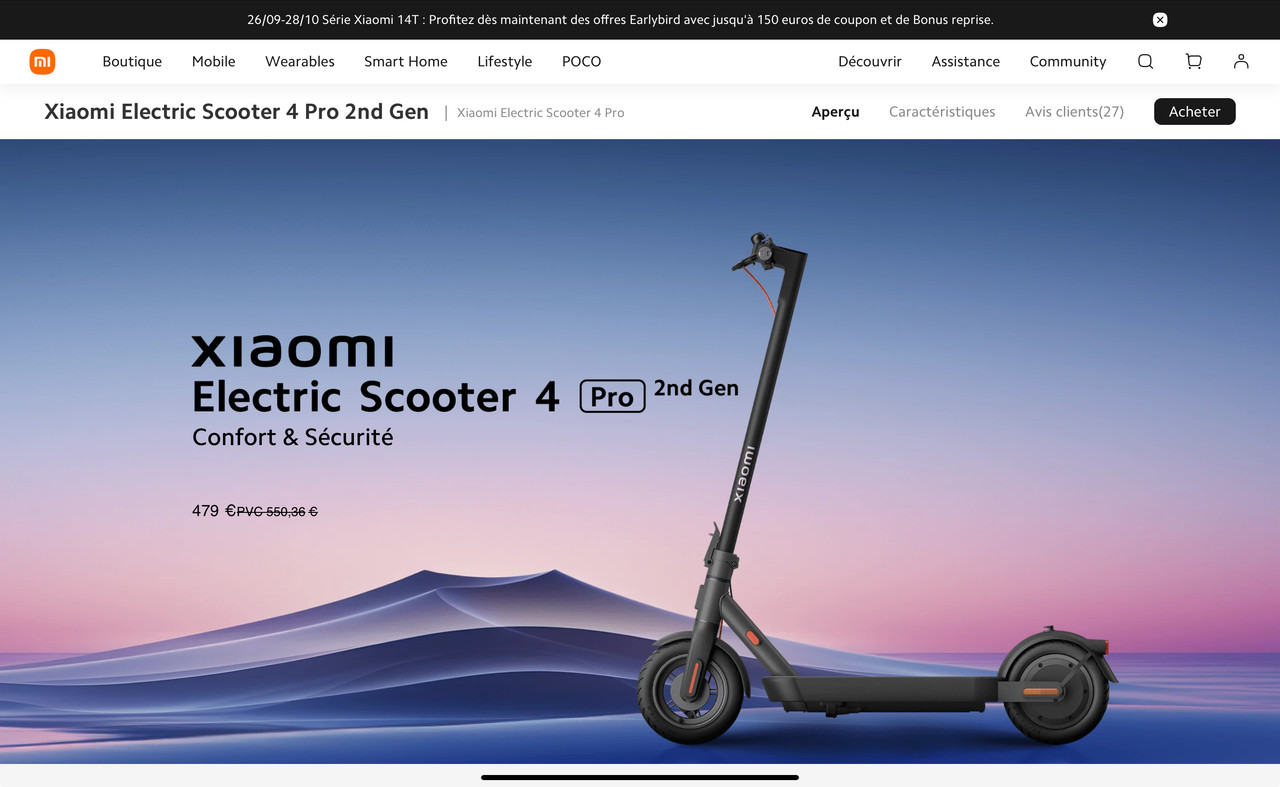Select POCO in the navigation bar
The height and width of the screenshot is (787, 1280).
click(x=582, y=62)
